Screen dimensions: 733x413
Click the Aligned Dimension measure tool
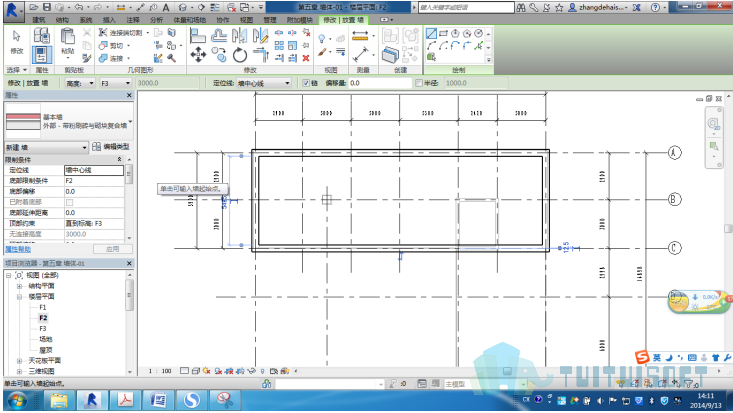point(360,55)
